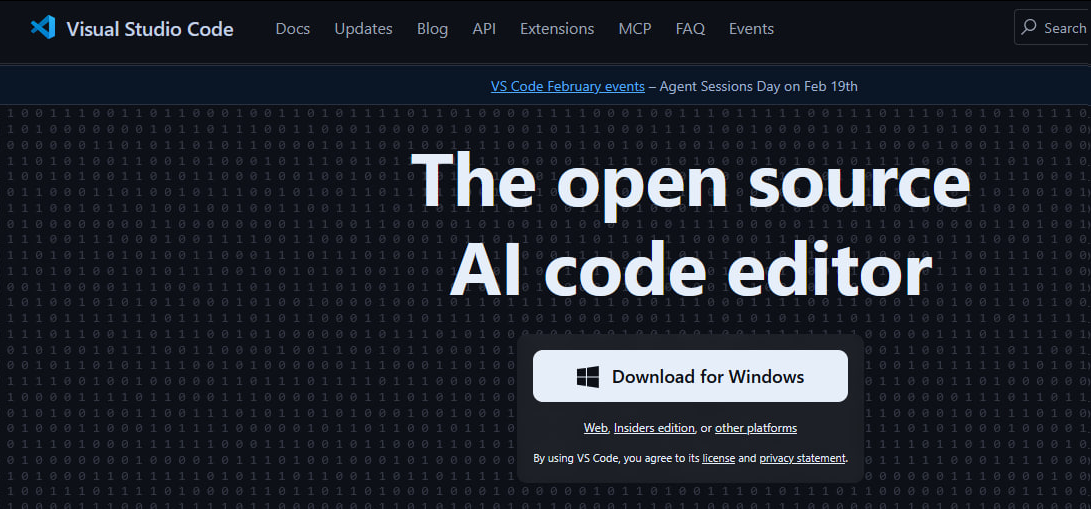Open the VS Code February events link
Image resolution: width=1091 pixels, height=509 pixels.
567,86
